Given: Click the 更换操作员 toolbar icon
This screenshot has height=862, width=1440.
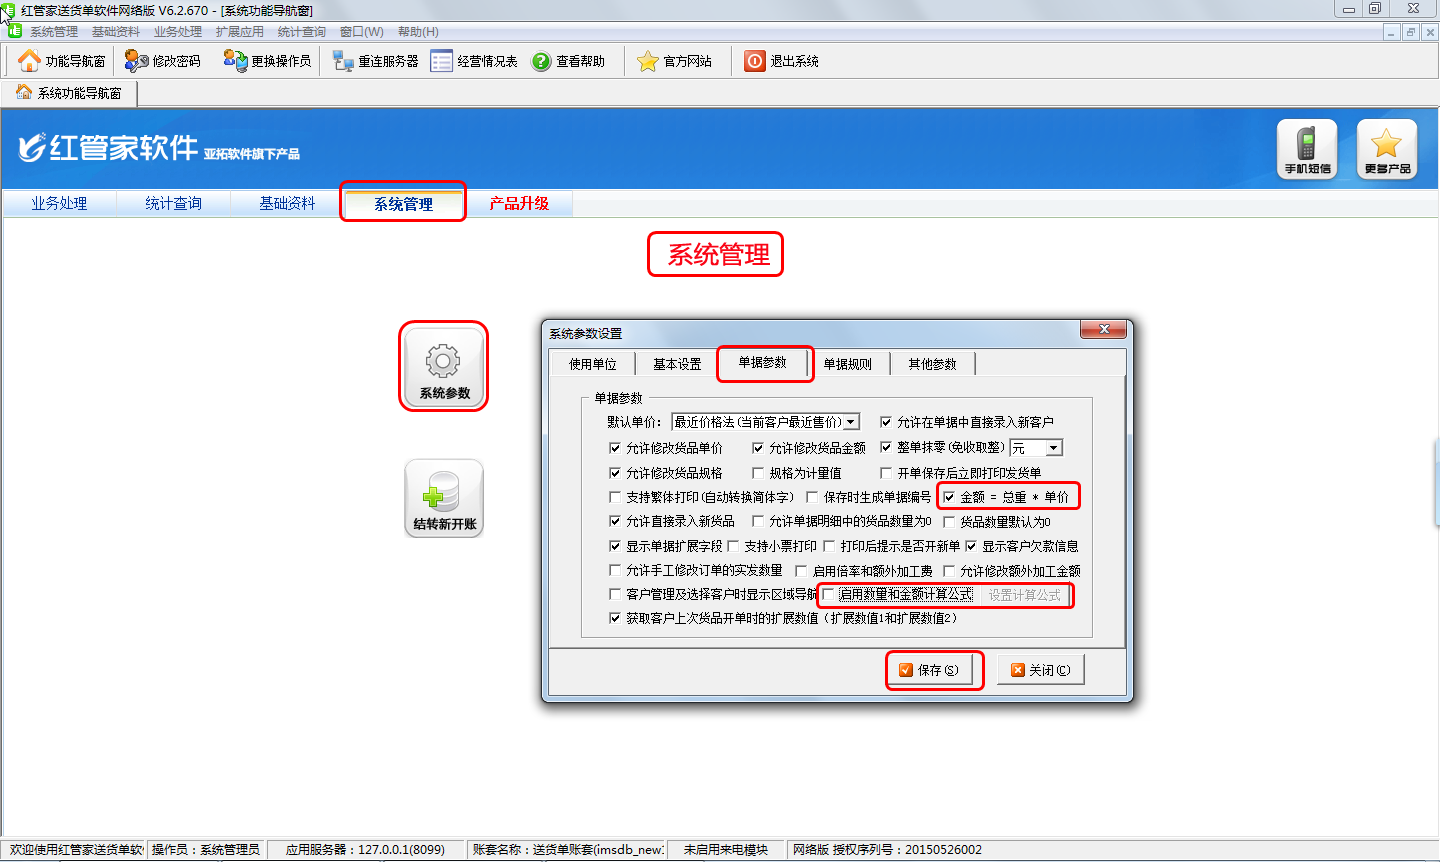Looking at the screenshot, I should [x=235, y=61].
